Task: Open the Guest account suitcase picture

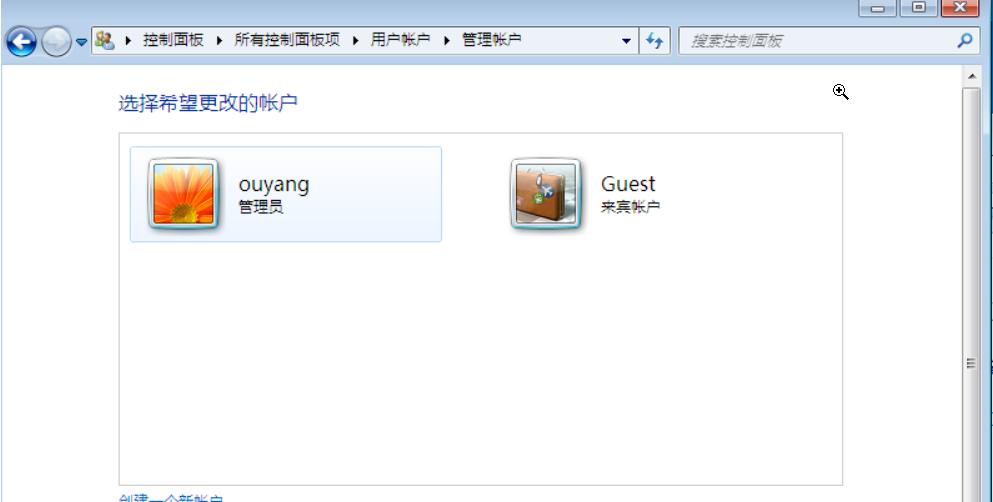Action: tap(546, 194)
